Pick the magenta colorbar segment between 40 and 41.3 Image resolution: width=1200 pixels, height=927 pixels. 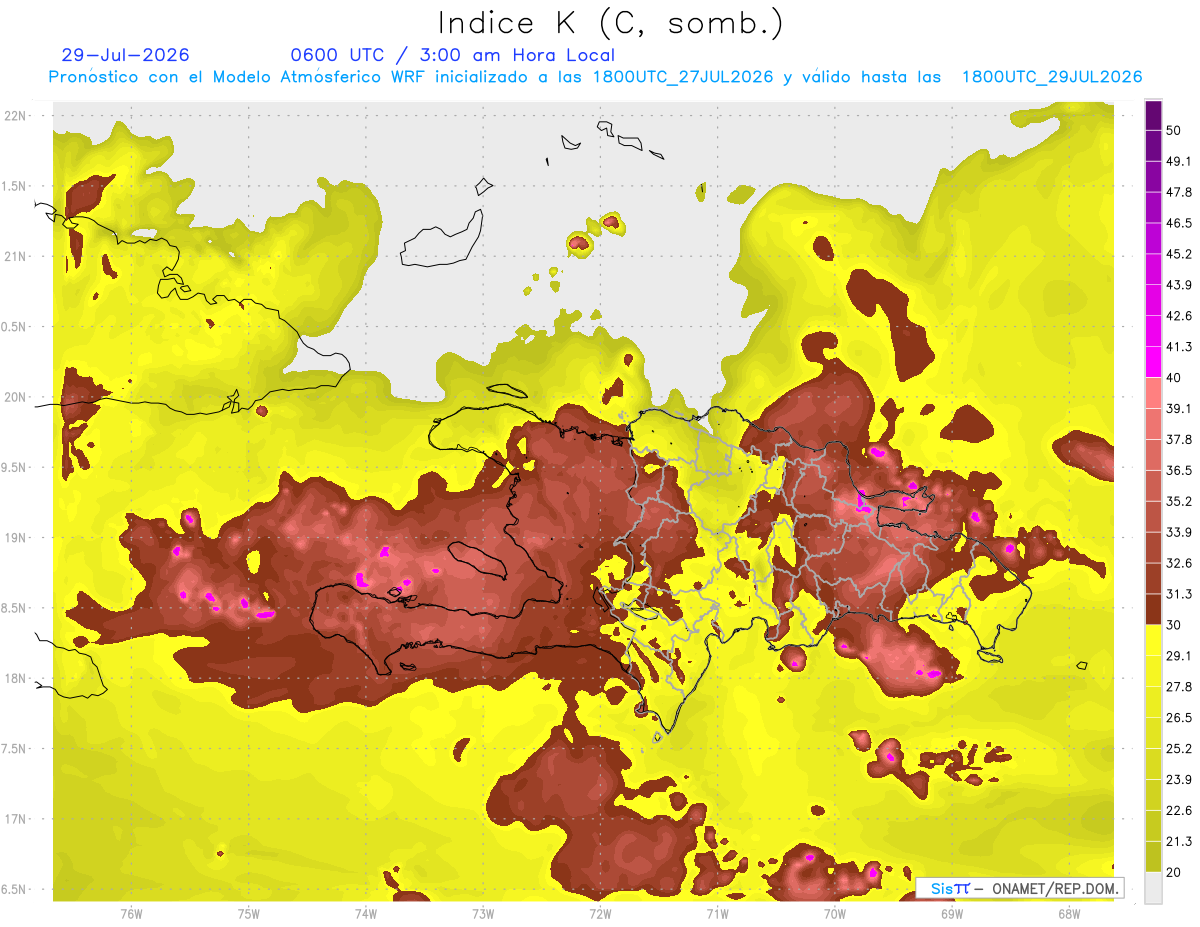(x=1153, y=362)
